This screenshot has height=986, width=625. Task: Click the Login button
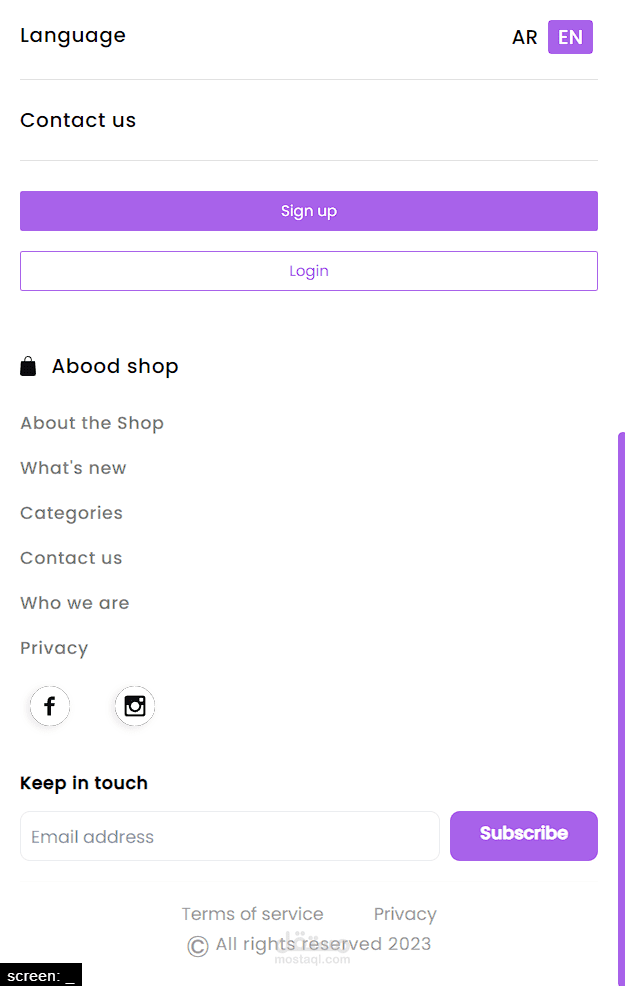(309, 271)
